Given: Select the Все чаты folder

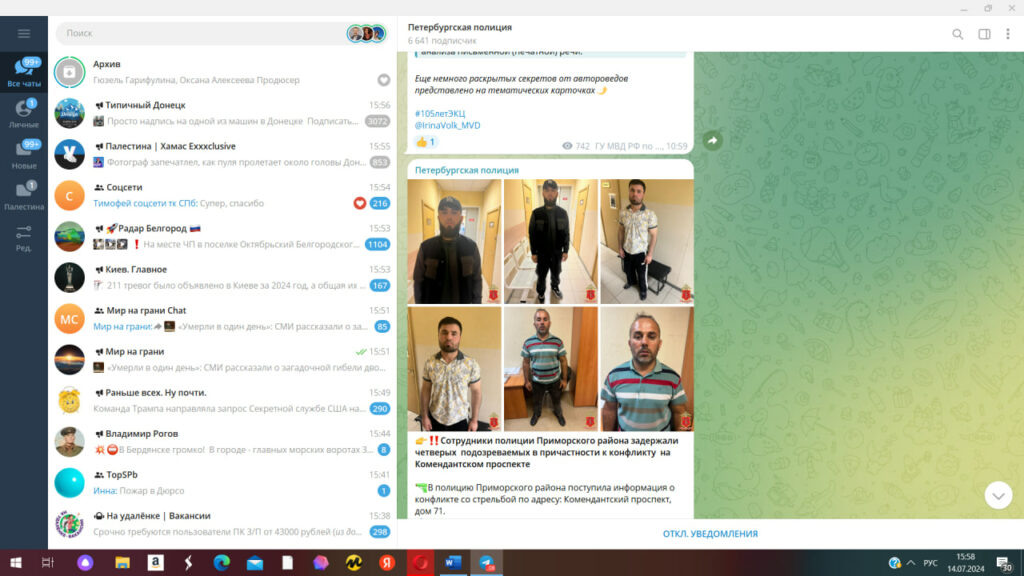Looking at the screenshot, I should tap(24, 72).
